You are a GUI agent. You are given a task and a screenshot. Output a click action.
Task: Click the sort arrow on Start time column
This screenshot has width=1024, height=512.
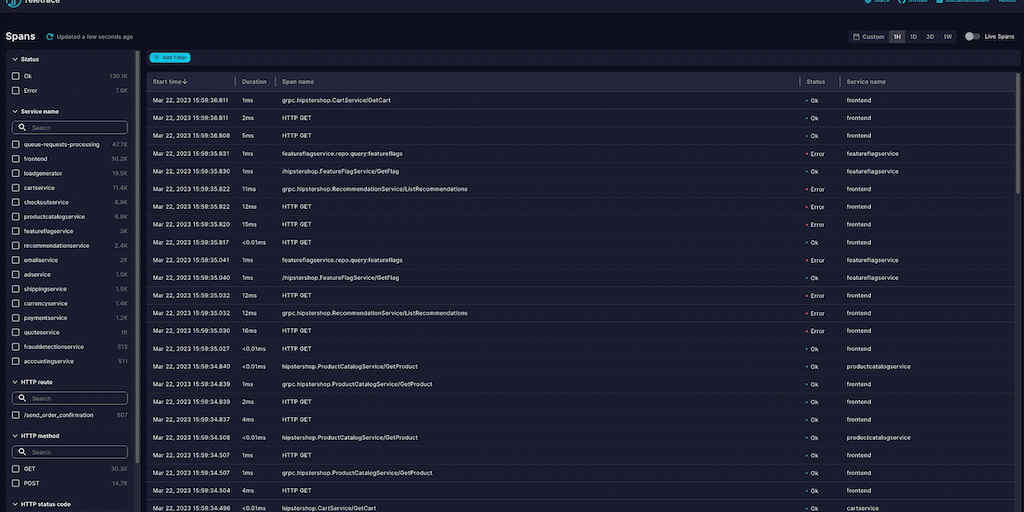[x=185, y=82]
